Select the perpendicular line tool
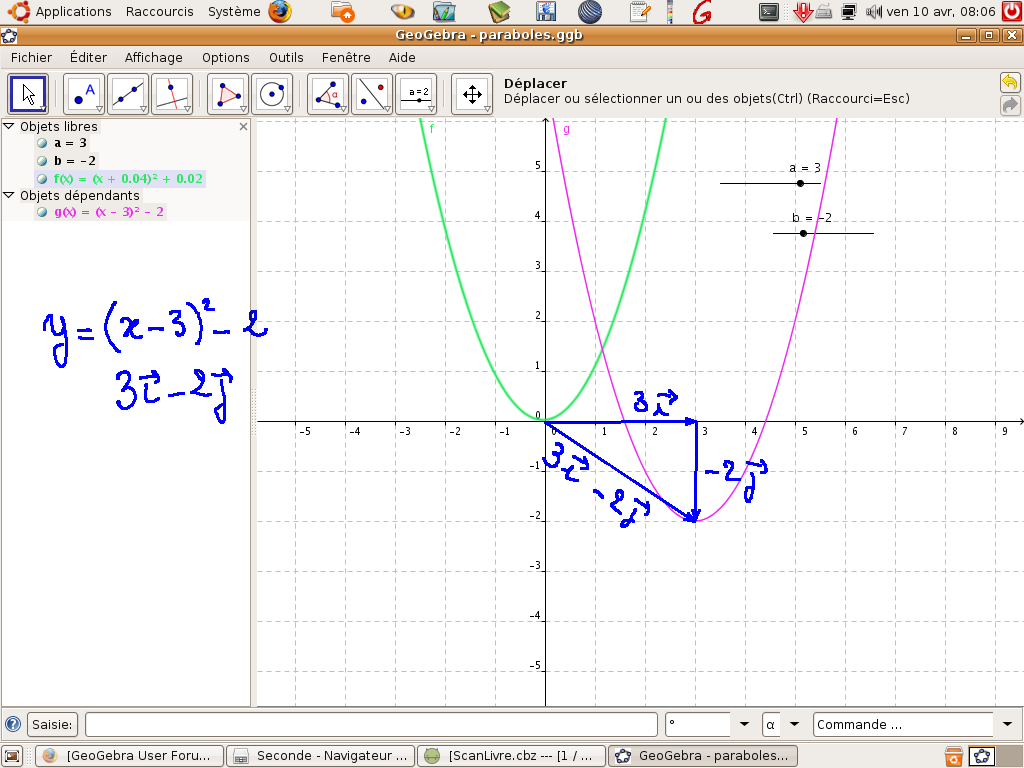1024x768 pixels. [172, 95]
